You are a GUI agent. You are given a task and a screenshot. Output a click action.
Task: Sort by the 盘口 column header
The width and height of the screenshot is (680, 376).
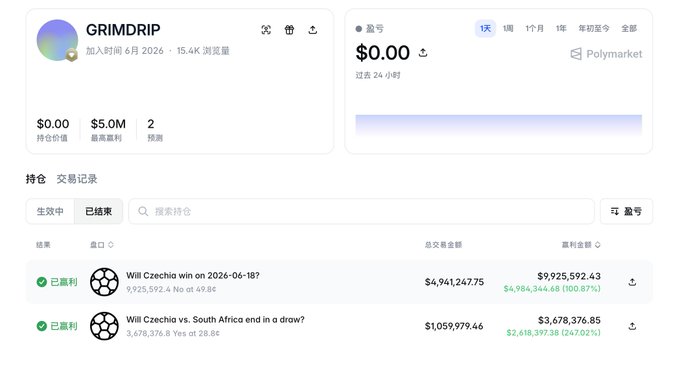(101, 245)
